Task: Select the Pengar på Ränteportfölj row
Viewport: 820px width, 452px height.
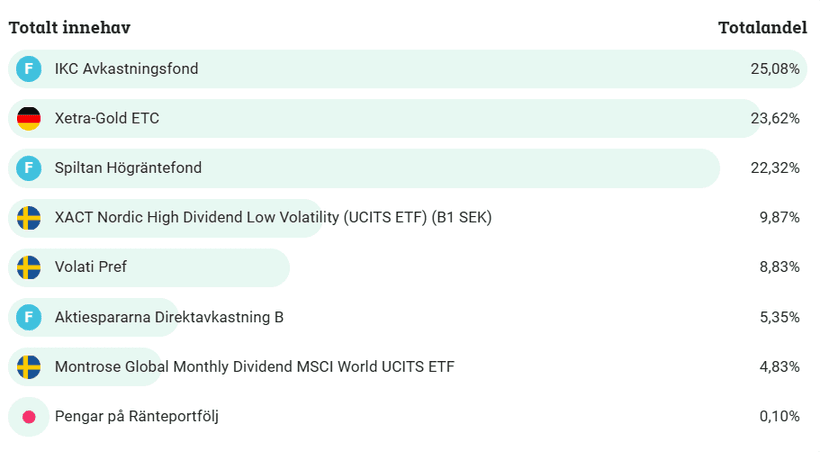Action: tap(136, 416)
